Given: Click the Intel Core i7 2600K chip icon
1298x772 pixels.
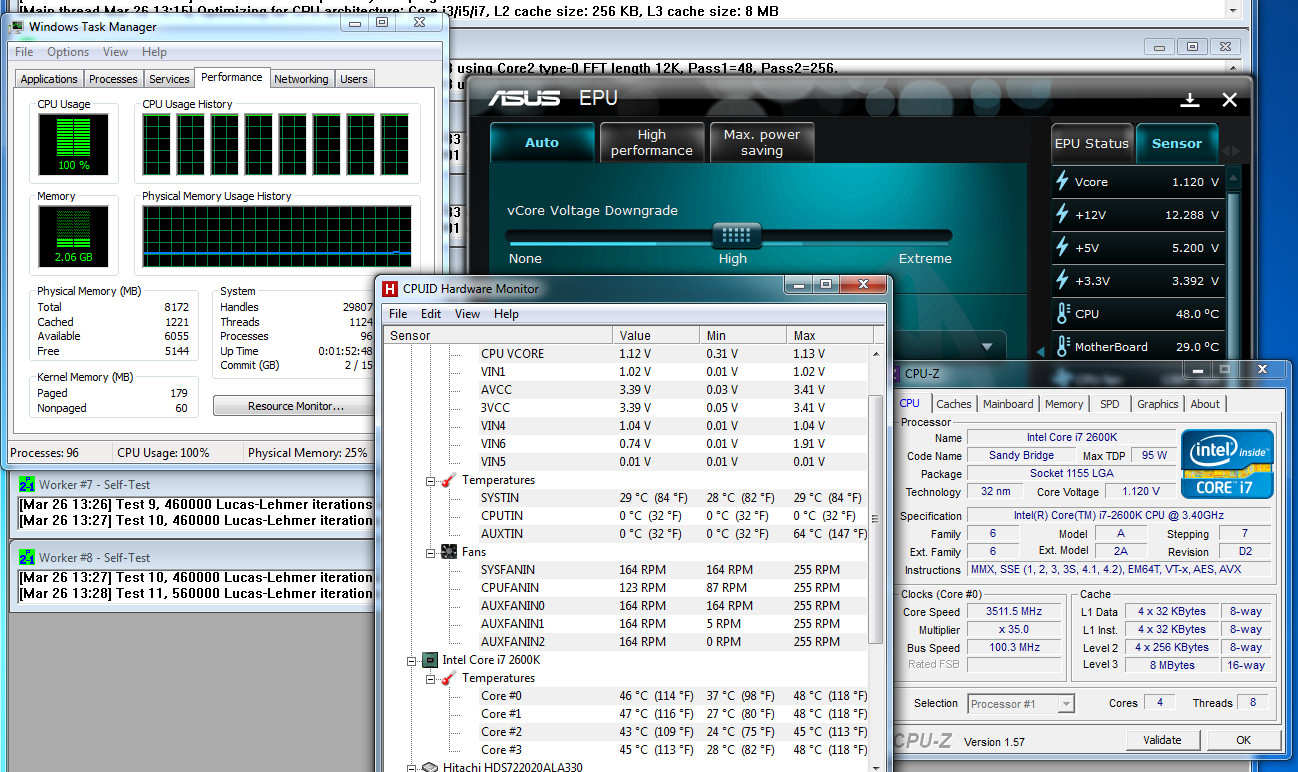Looking at the screenshot, I should tap(430, 660).
